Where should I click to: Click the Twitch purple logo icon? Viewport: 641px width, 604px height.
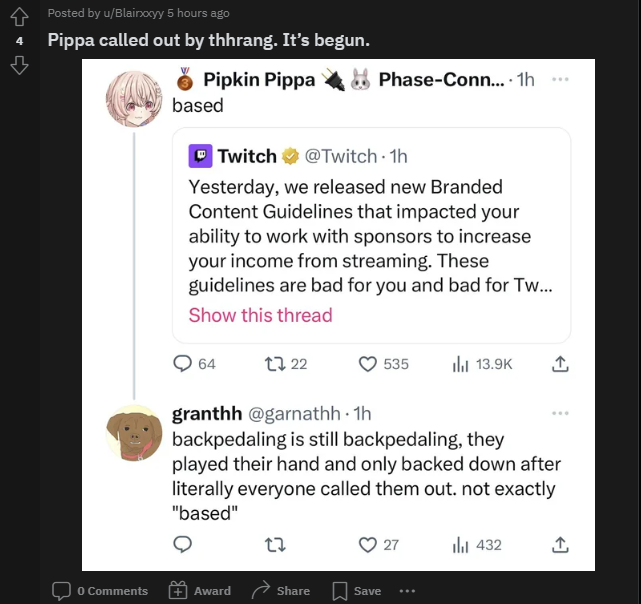coord(200,156)
